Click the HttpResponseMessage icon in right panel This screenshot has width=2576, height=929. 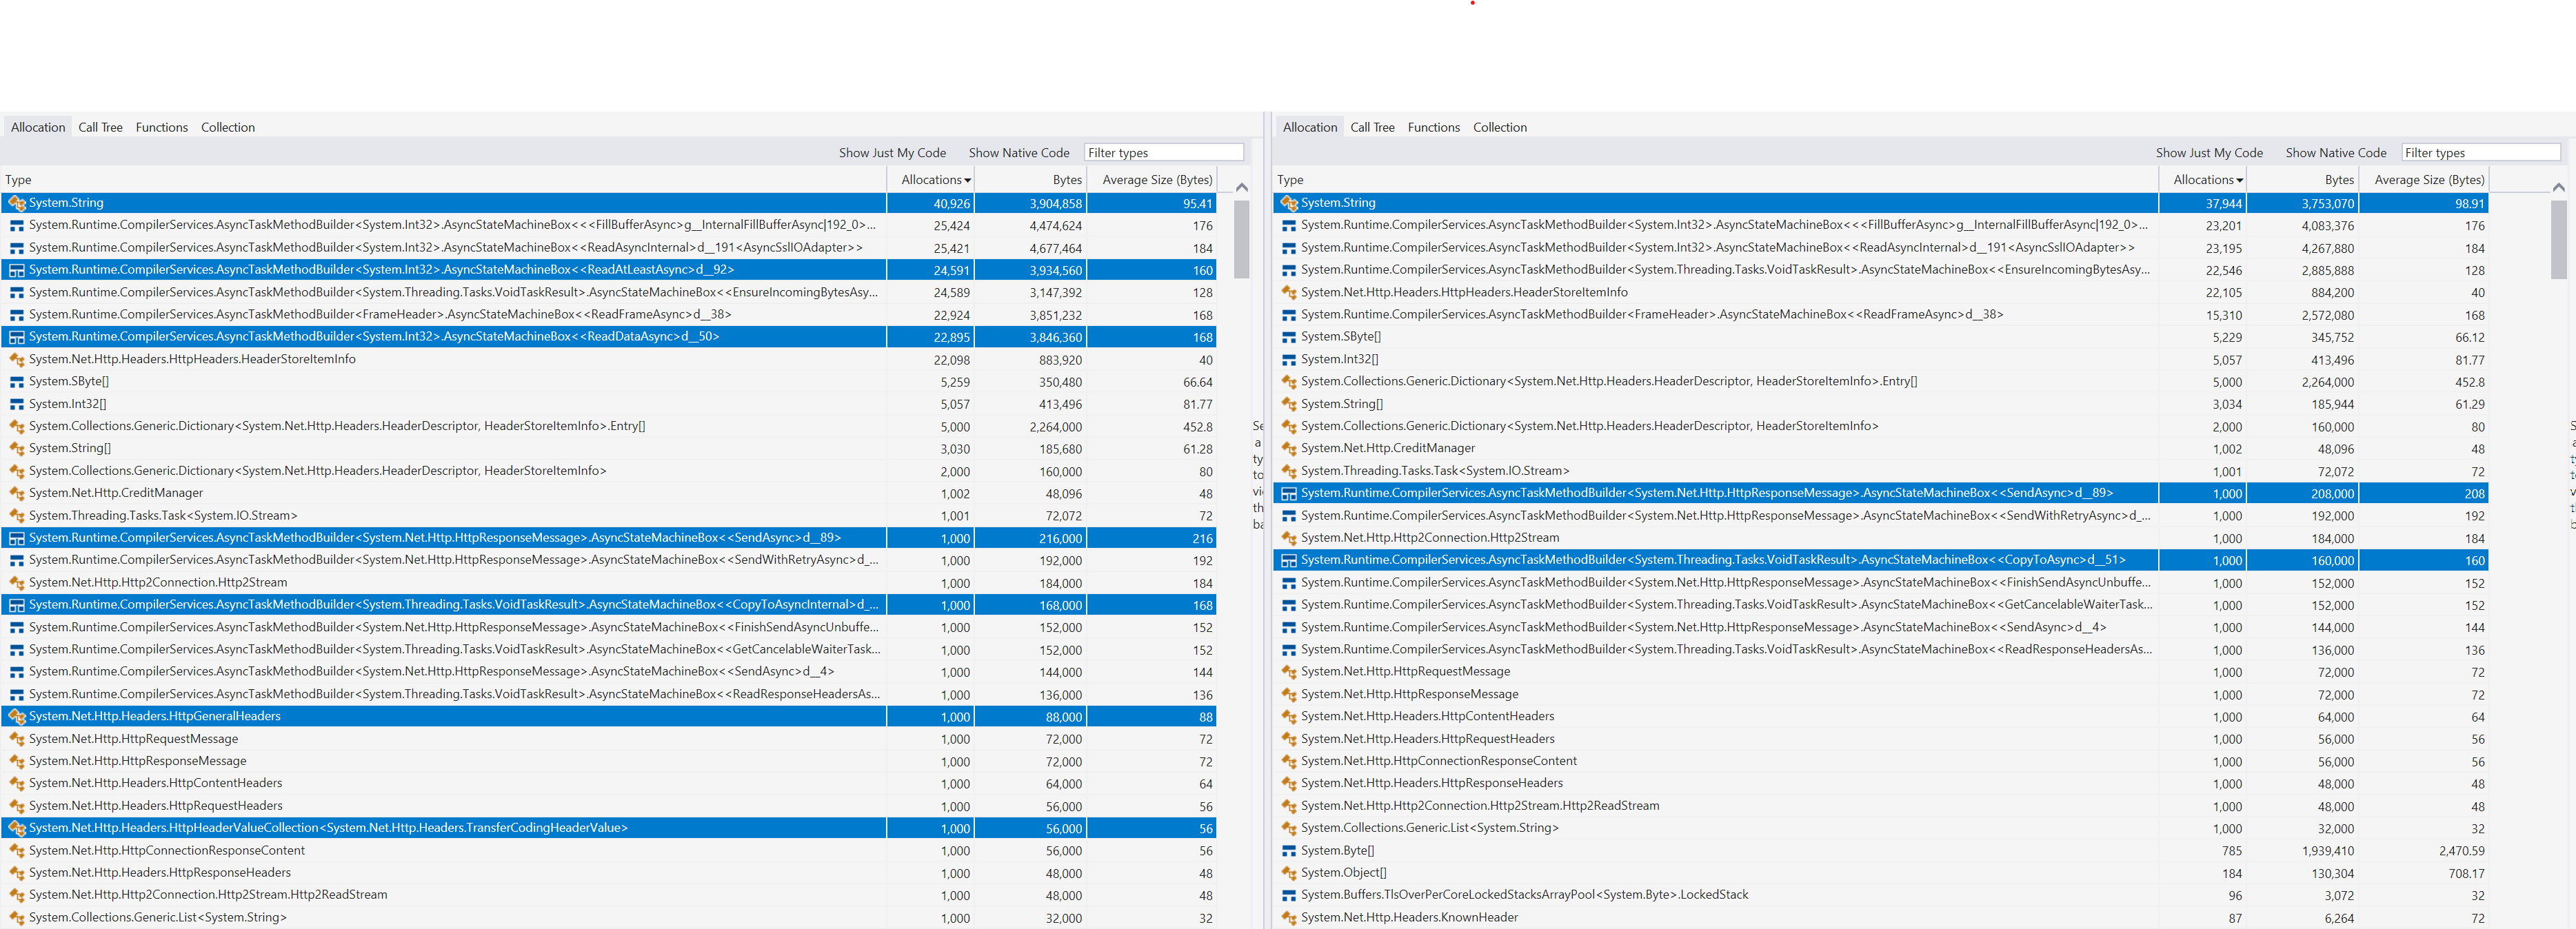coord(1289,694)
